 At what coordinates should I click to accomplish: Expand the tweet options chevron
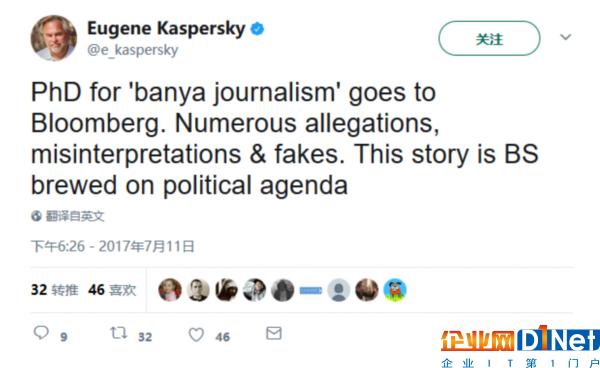566,37
